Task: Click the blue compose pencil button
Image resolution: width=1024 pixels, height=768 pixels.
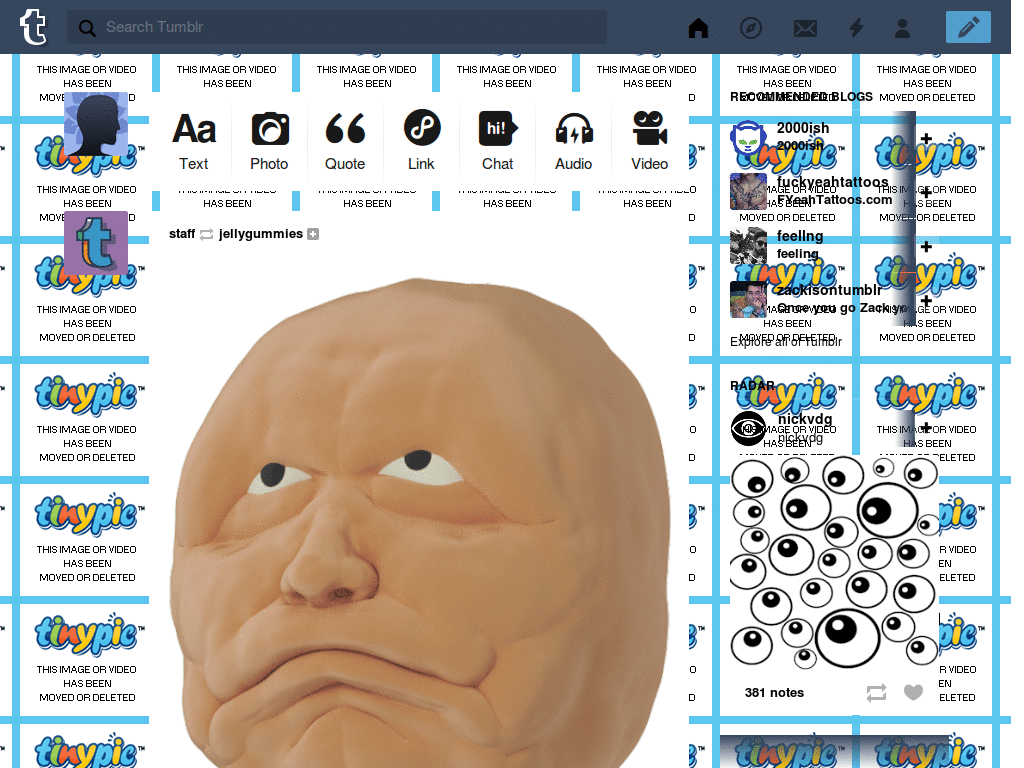Action: tap(968, 27)
